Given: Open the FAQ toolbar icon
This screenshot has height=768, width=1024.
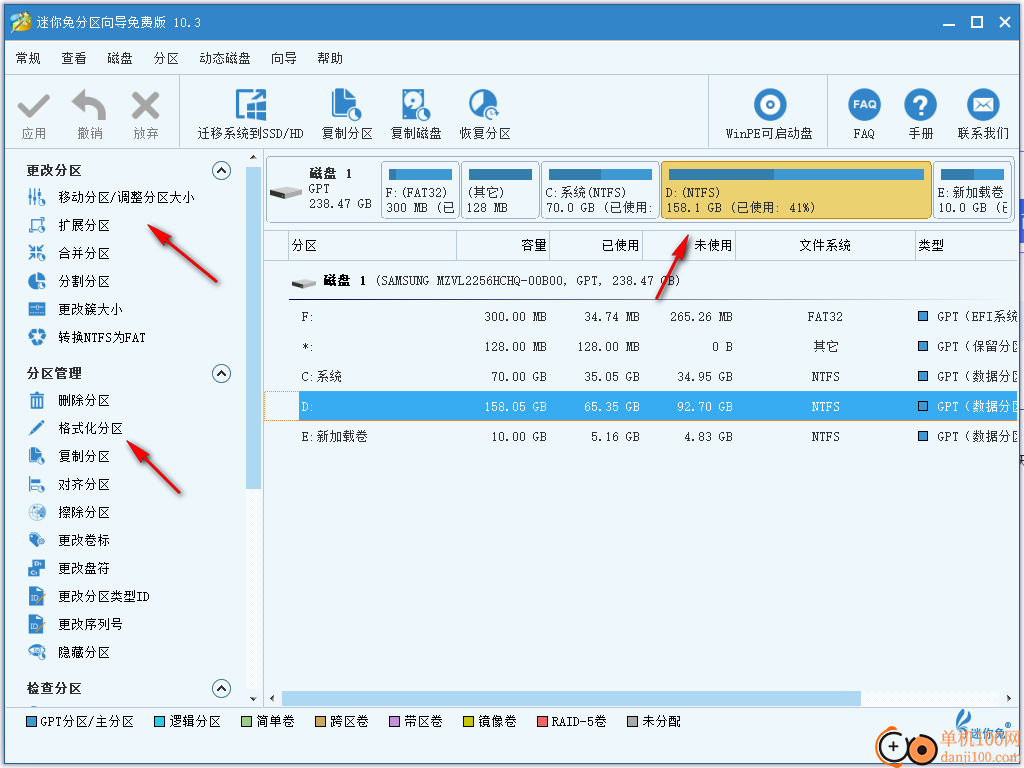Looking at the screenshot, I should (x=864, y=104).
